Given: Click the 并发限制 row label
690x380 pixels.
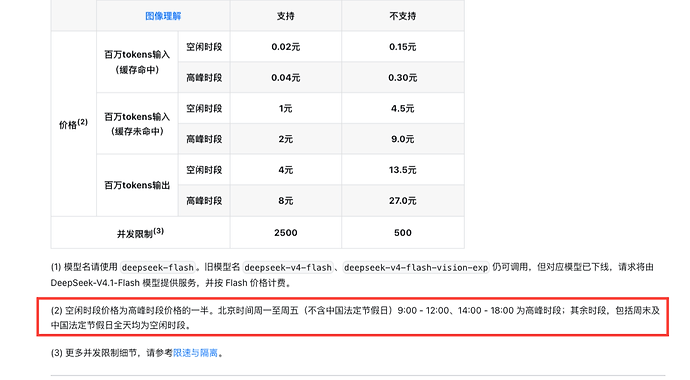Looking at the screenshot, I should click(x=140, y=233).
